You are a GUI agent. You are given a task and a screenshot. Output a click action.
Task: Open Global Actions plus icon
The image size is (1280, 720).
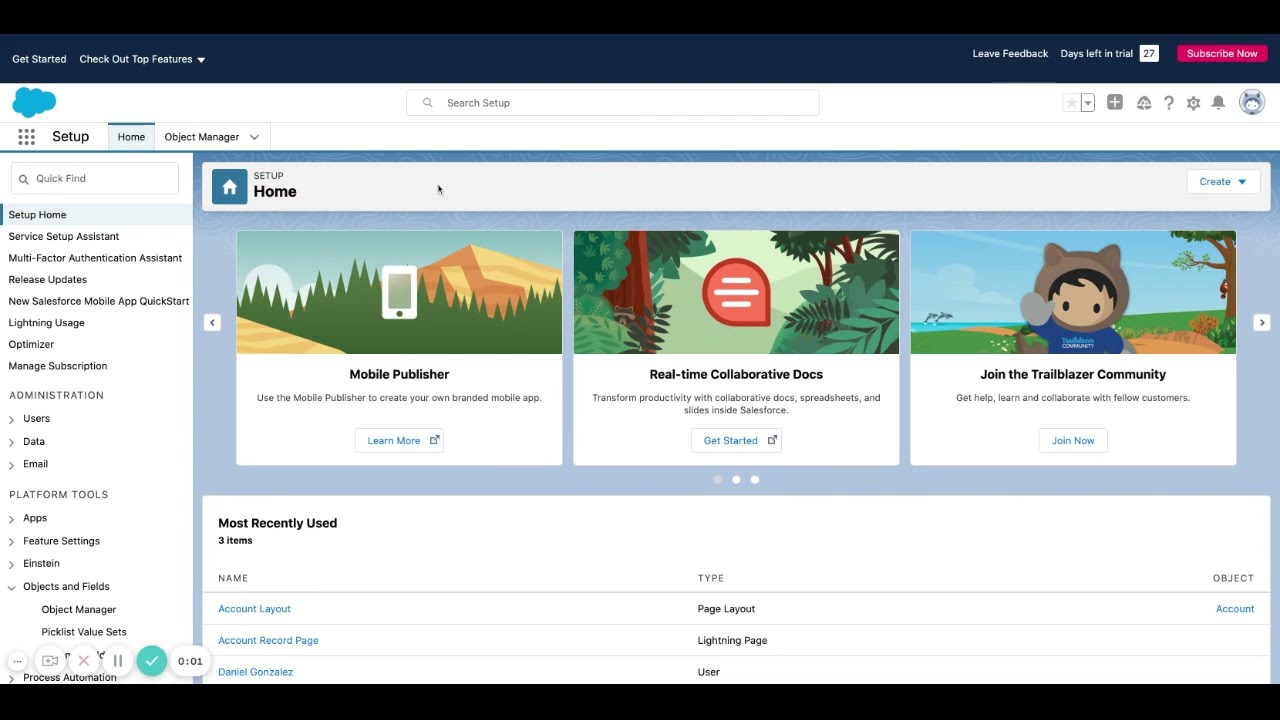(1115, 102)
